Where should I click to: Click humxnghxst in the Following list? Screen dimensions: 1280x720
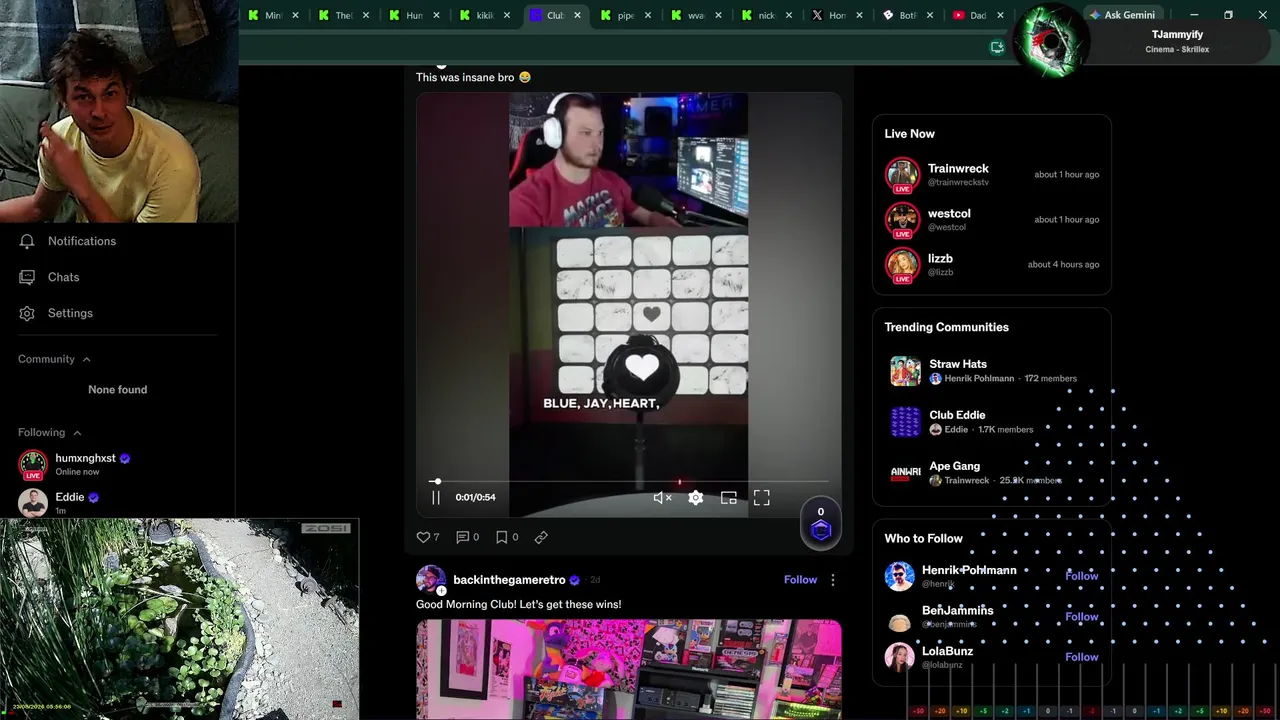click(x=86, y=458)
